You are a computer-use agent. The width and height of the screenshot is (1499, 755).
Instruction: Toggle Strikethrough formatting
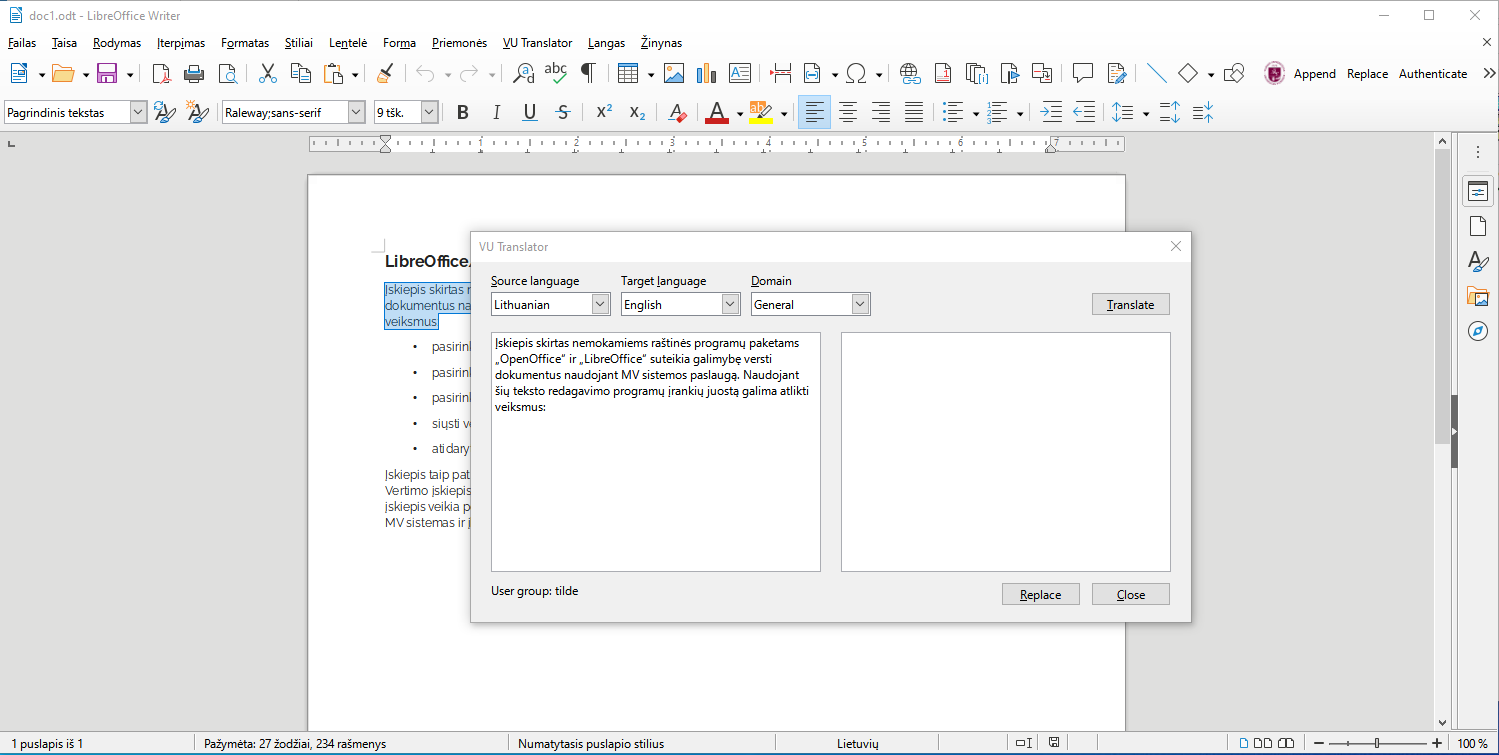coord(563,113)
